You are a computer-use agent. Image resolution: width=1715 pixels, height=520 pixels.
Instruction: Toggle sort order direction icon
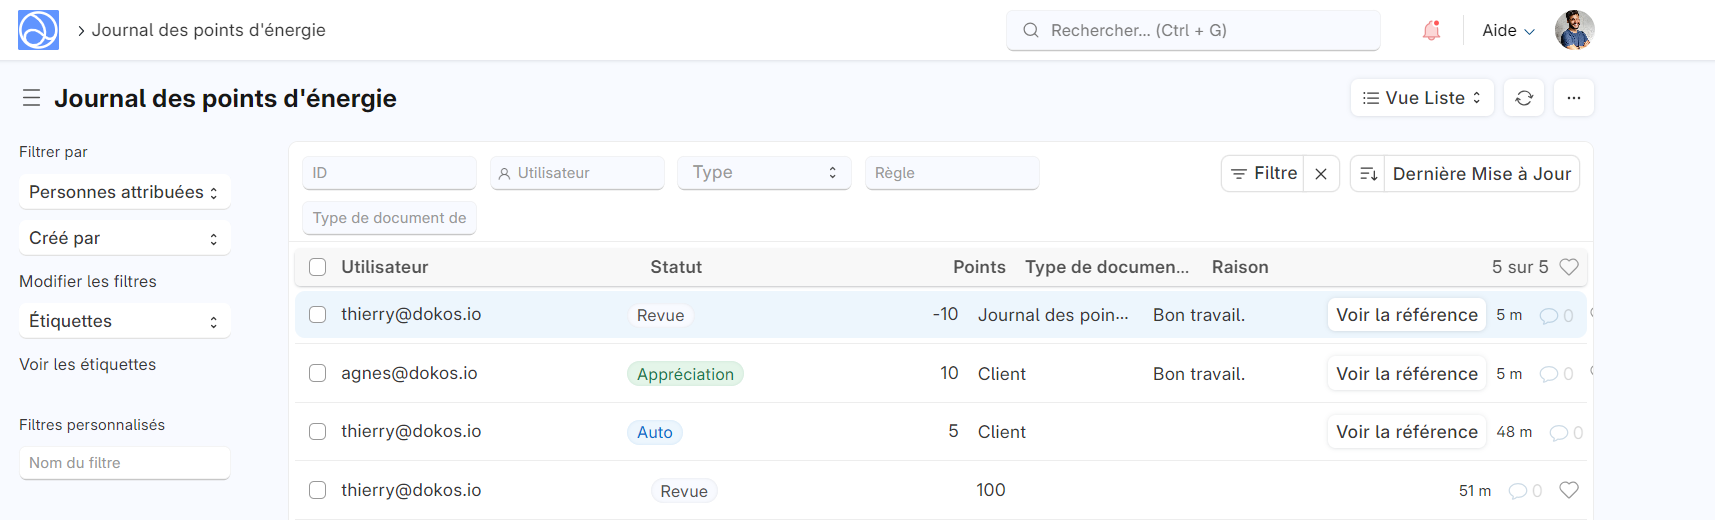(x=1368, y=174)
